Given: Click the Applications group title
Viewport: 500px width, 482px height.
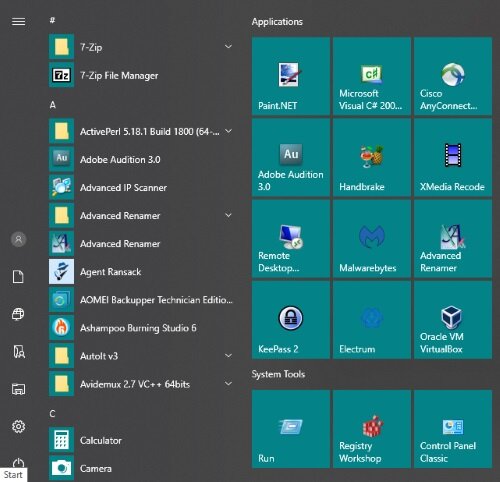Looking at the screenshot, I should point(277,22).
